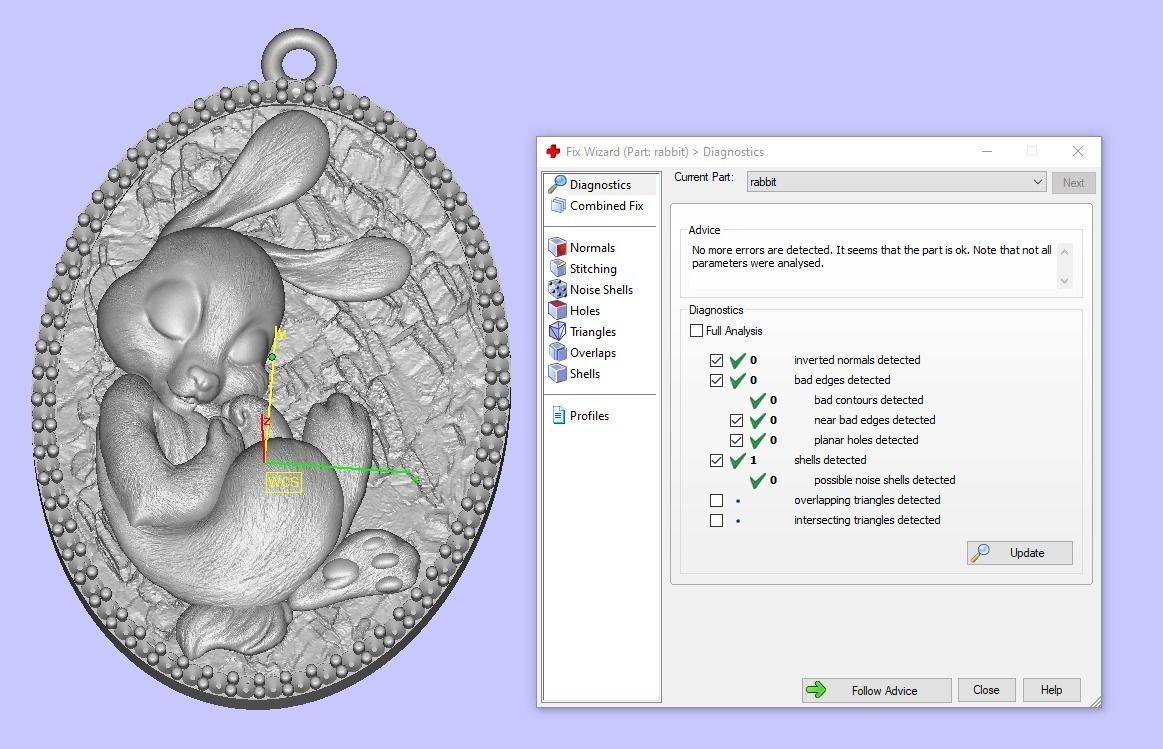Open the Stitching fix page label

[x=593, y=268]
